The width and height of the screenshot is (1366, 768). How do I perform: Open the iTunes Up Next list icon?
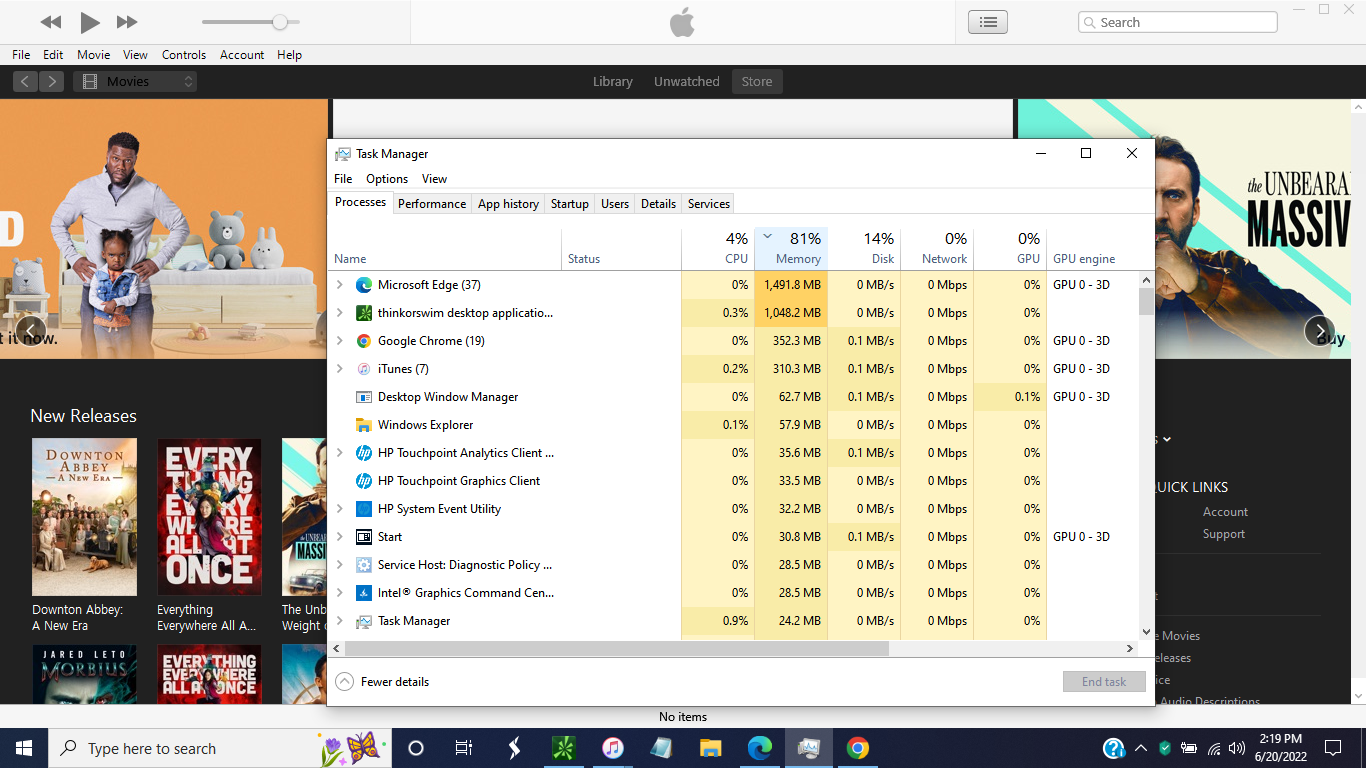(x=987, y=22)
